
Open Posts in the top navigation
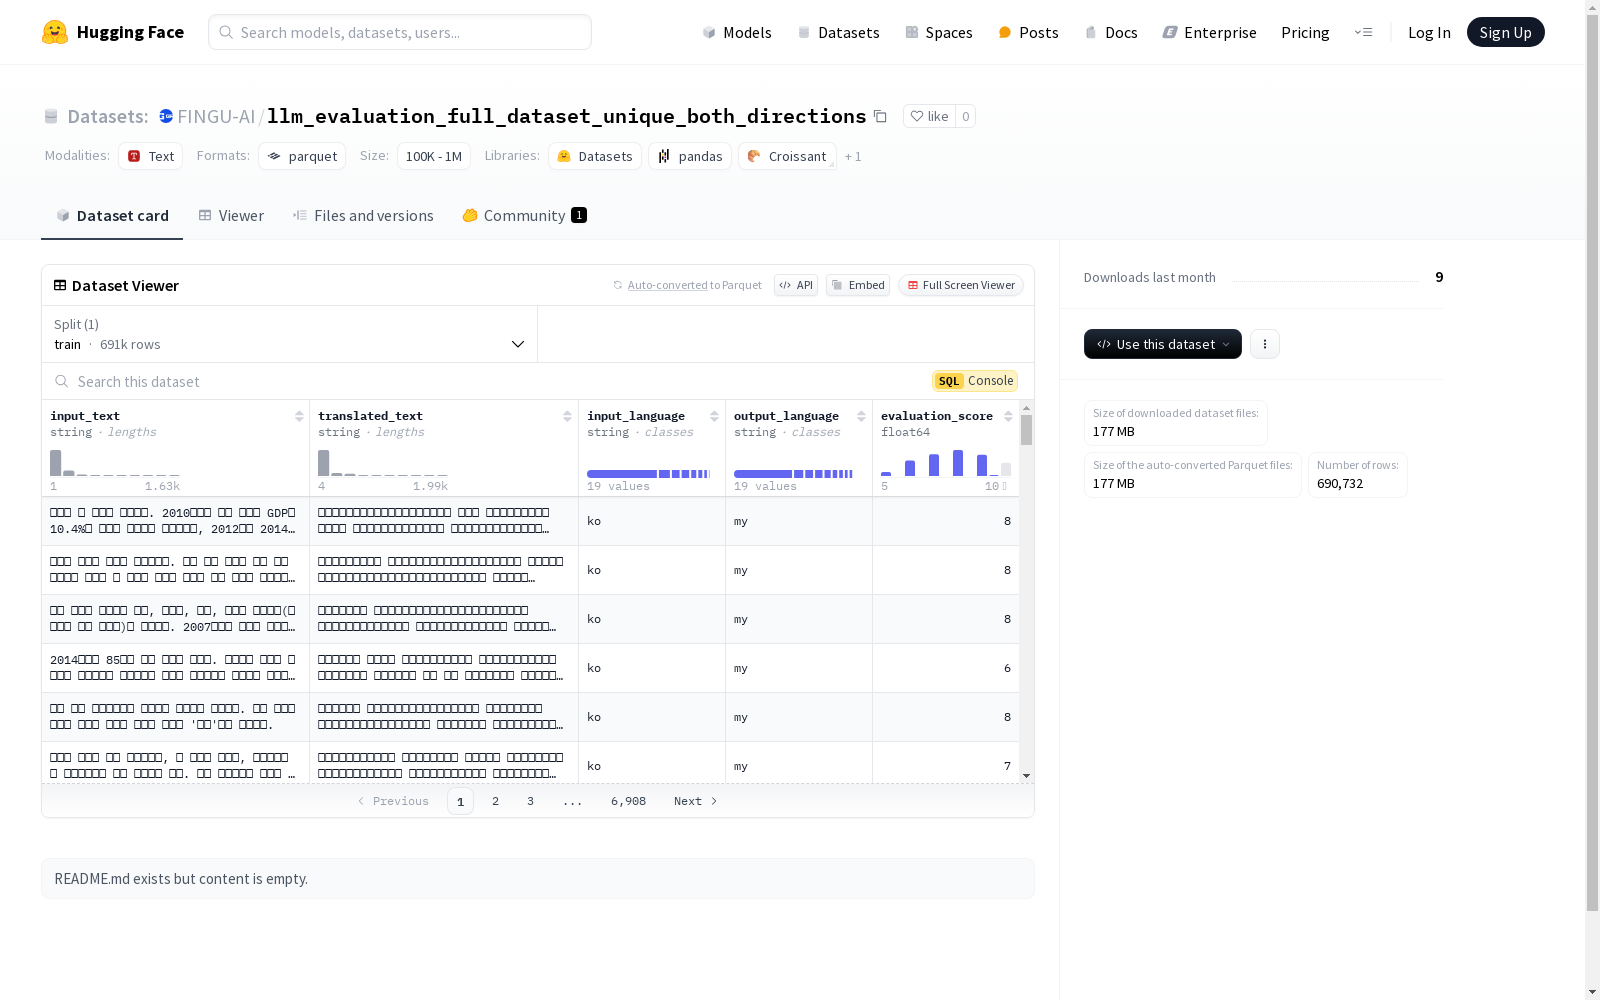coord(1028,32)
